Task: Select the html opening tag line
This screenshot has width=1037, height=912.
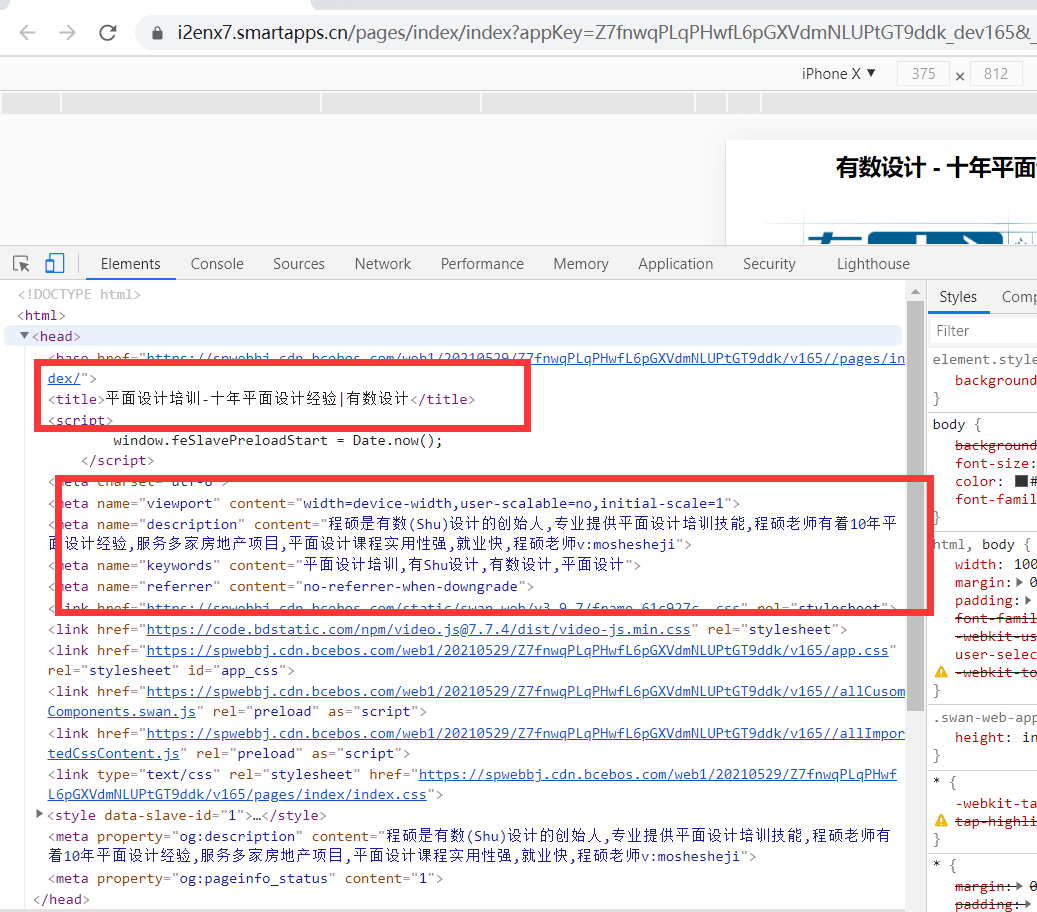Action: point(41,315)
